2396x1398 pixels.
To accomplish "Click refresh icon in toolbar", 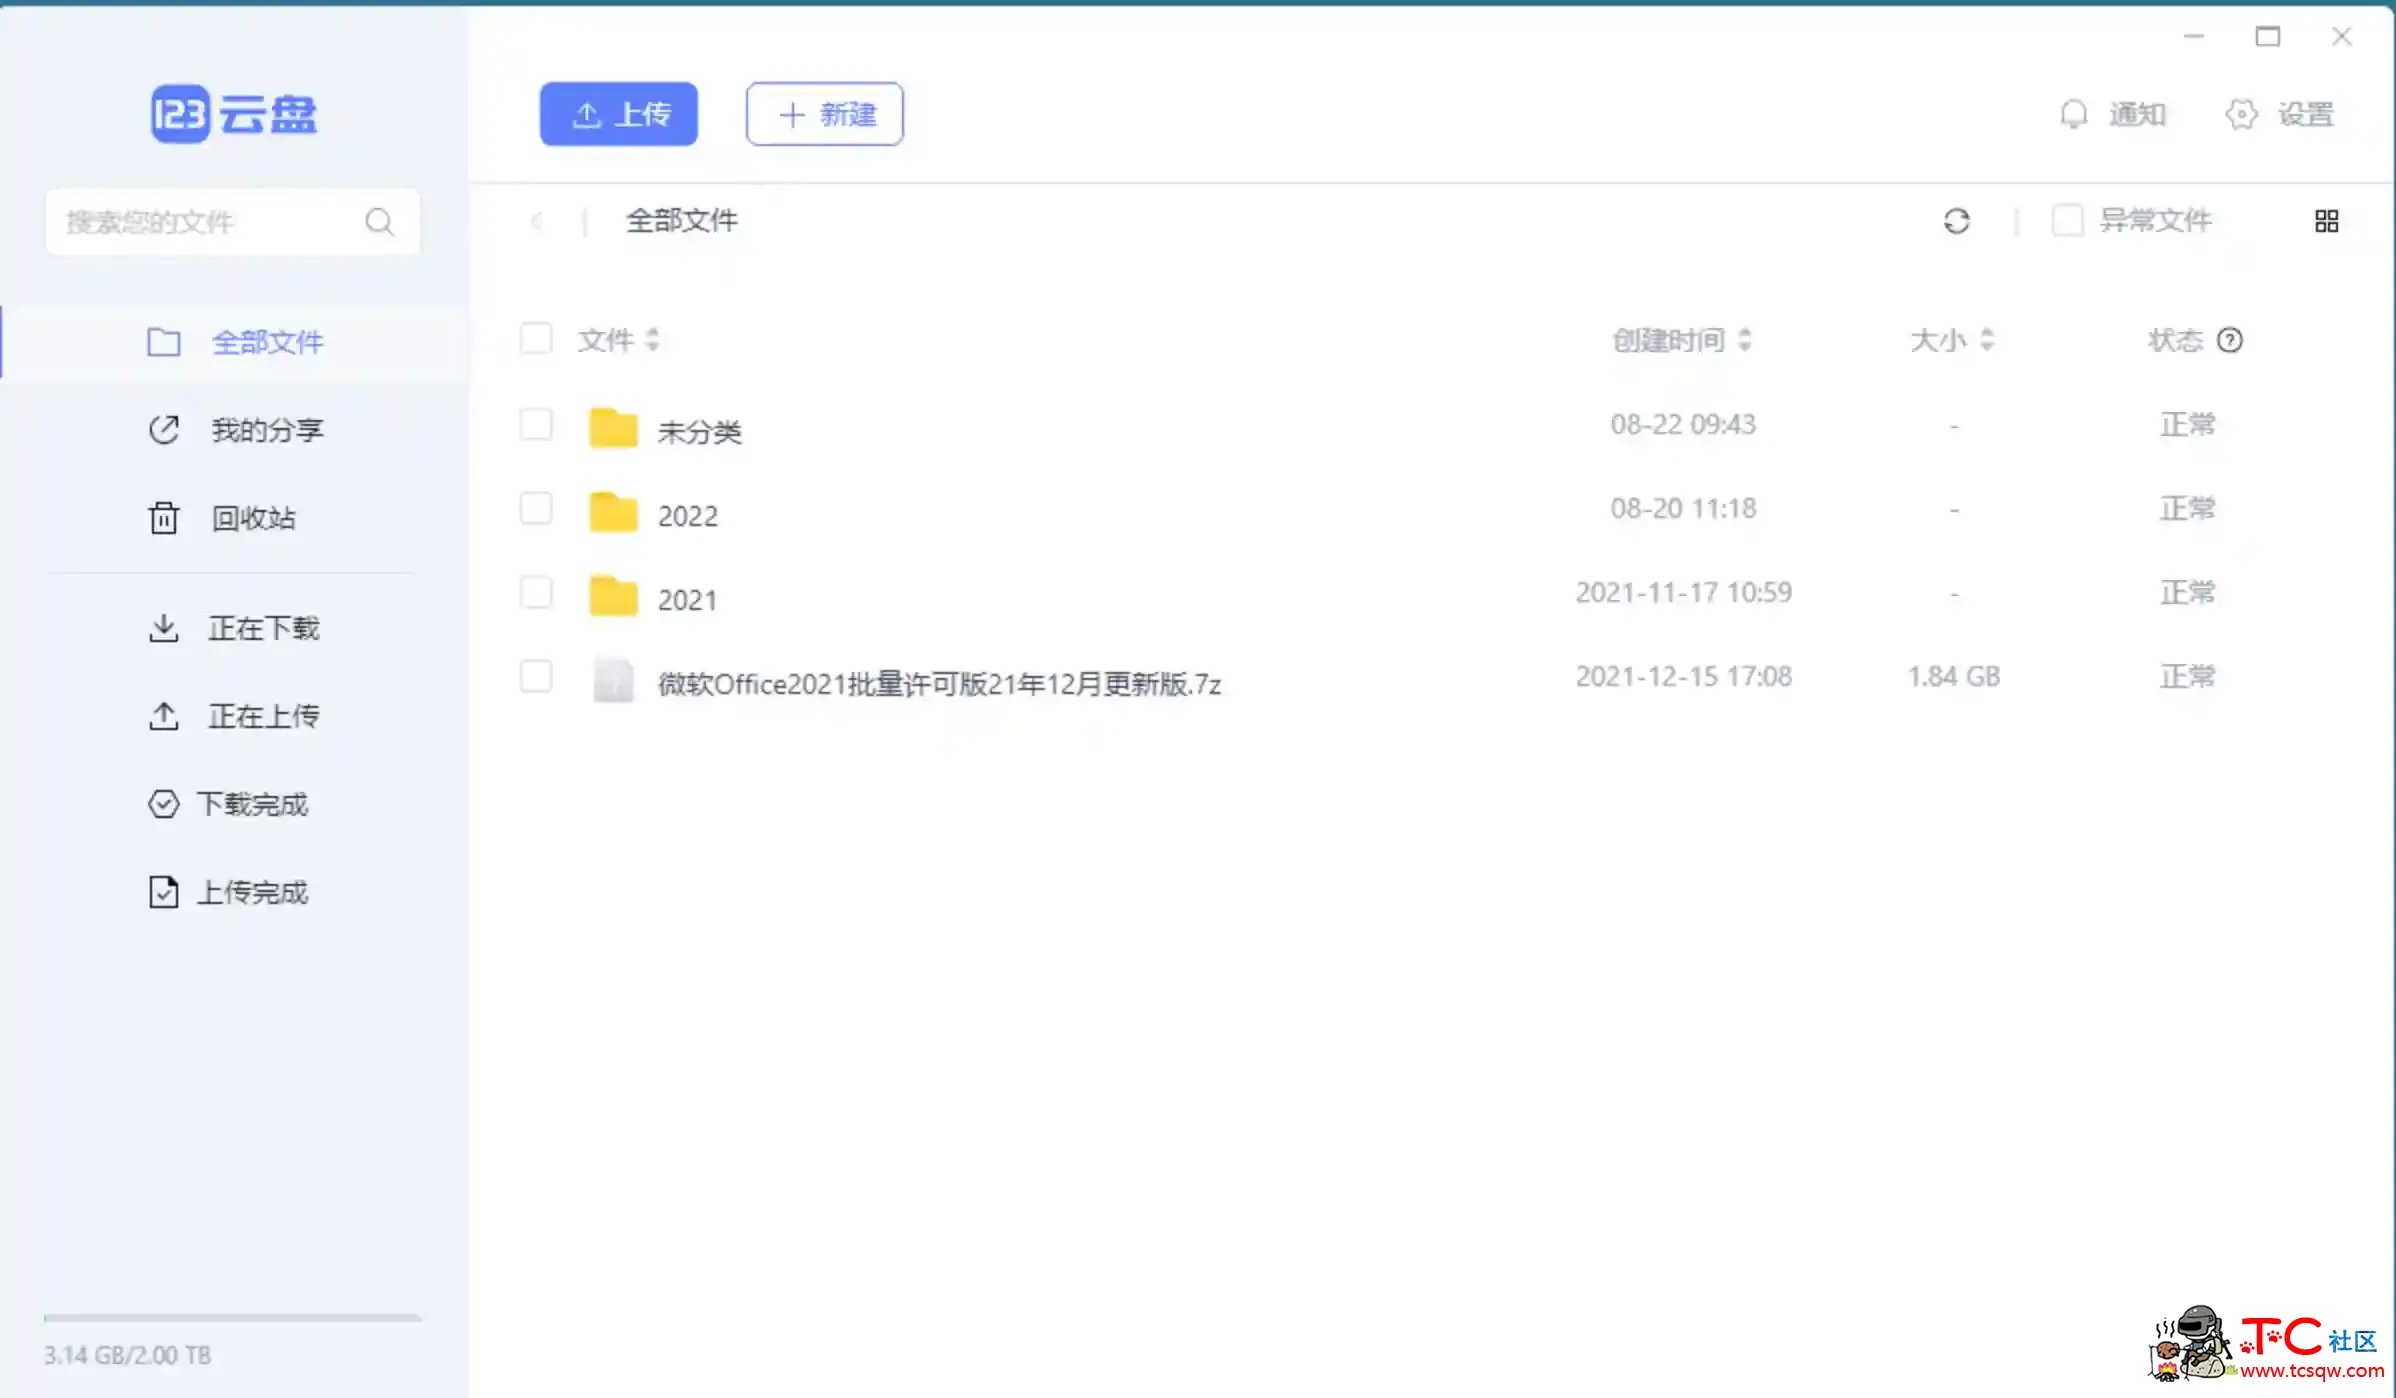I will [1955, 220].
